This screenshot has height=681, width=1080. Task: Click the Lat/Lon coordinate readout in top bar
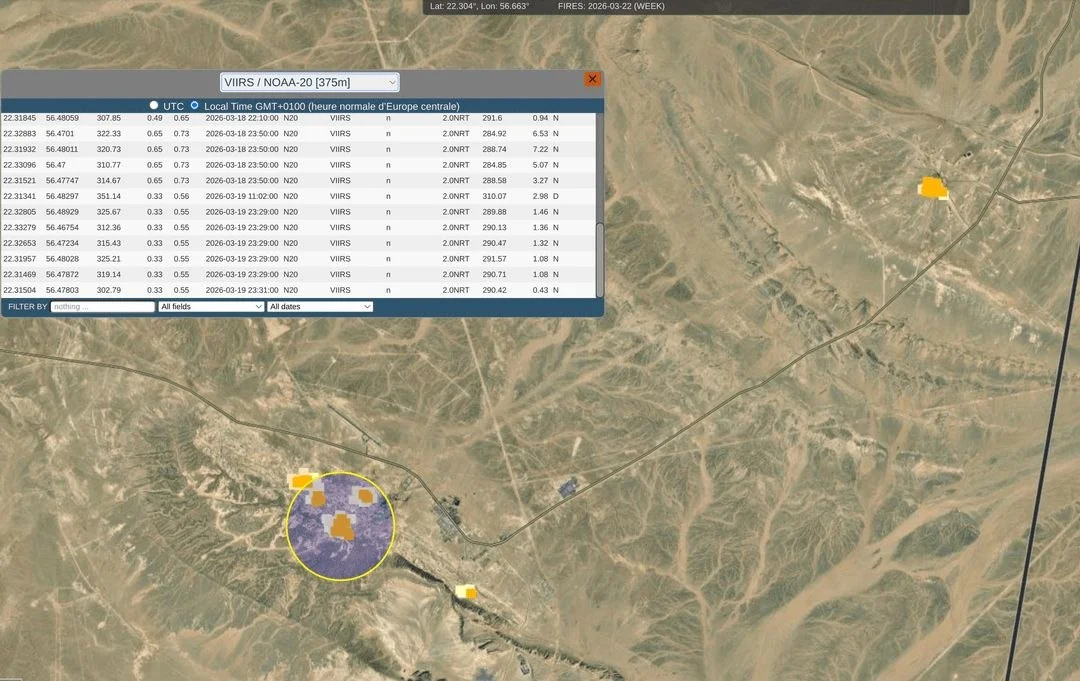(479, 6)
